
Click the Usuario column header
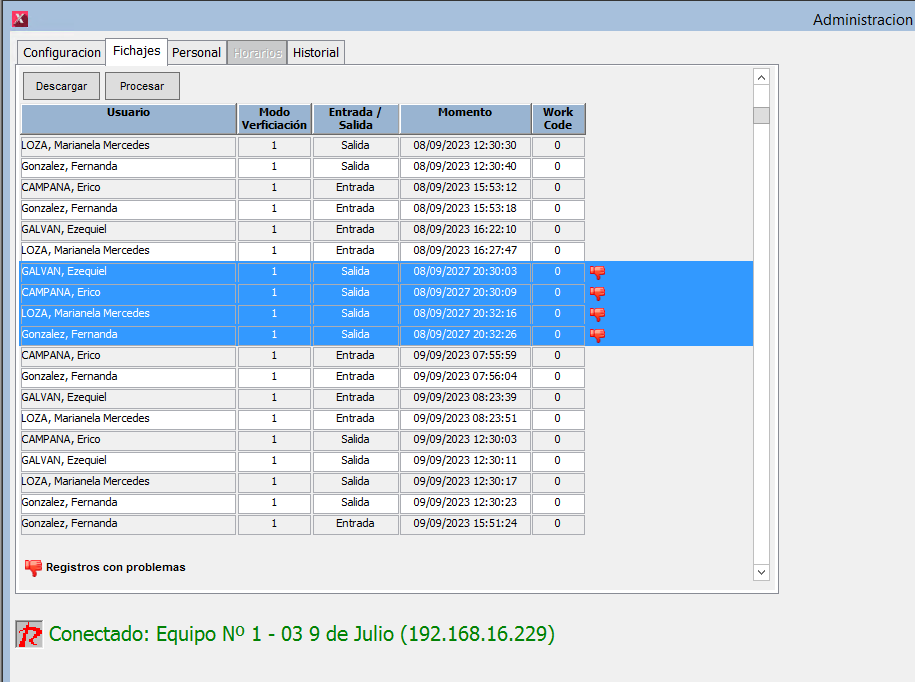(128, 119)
